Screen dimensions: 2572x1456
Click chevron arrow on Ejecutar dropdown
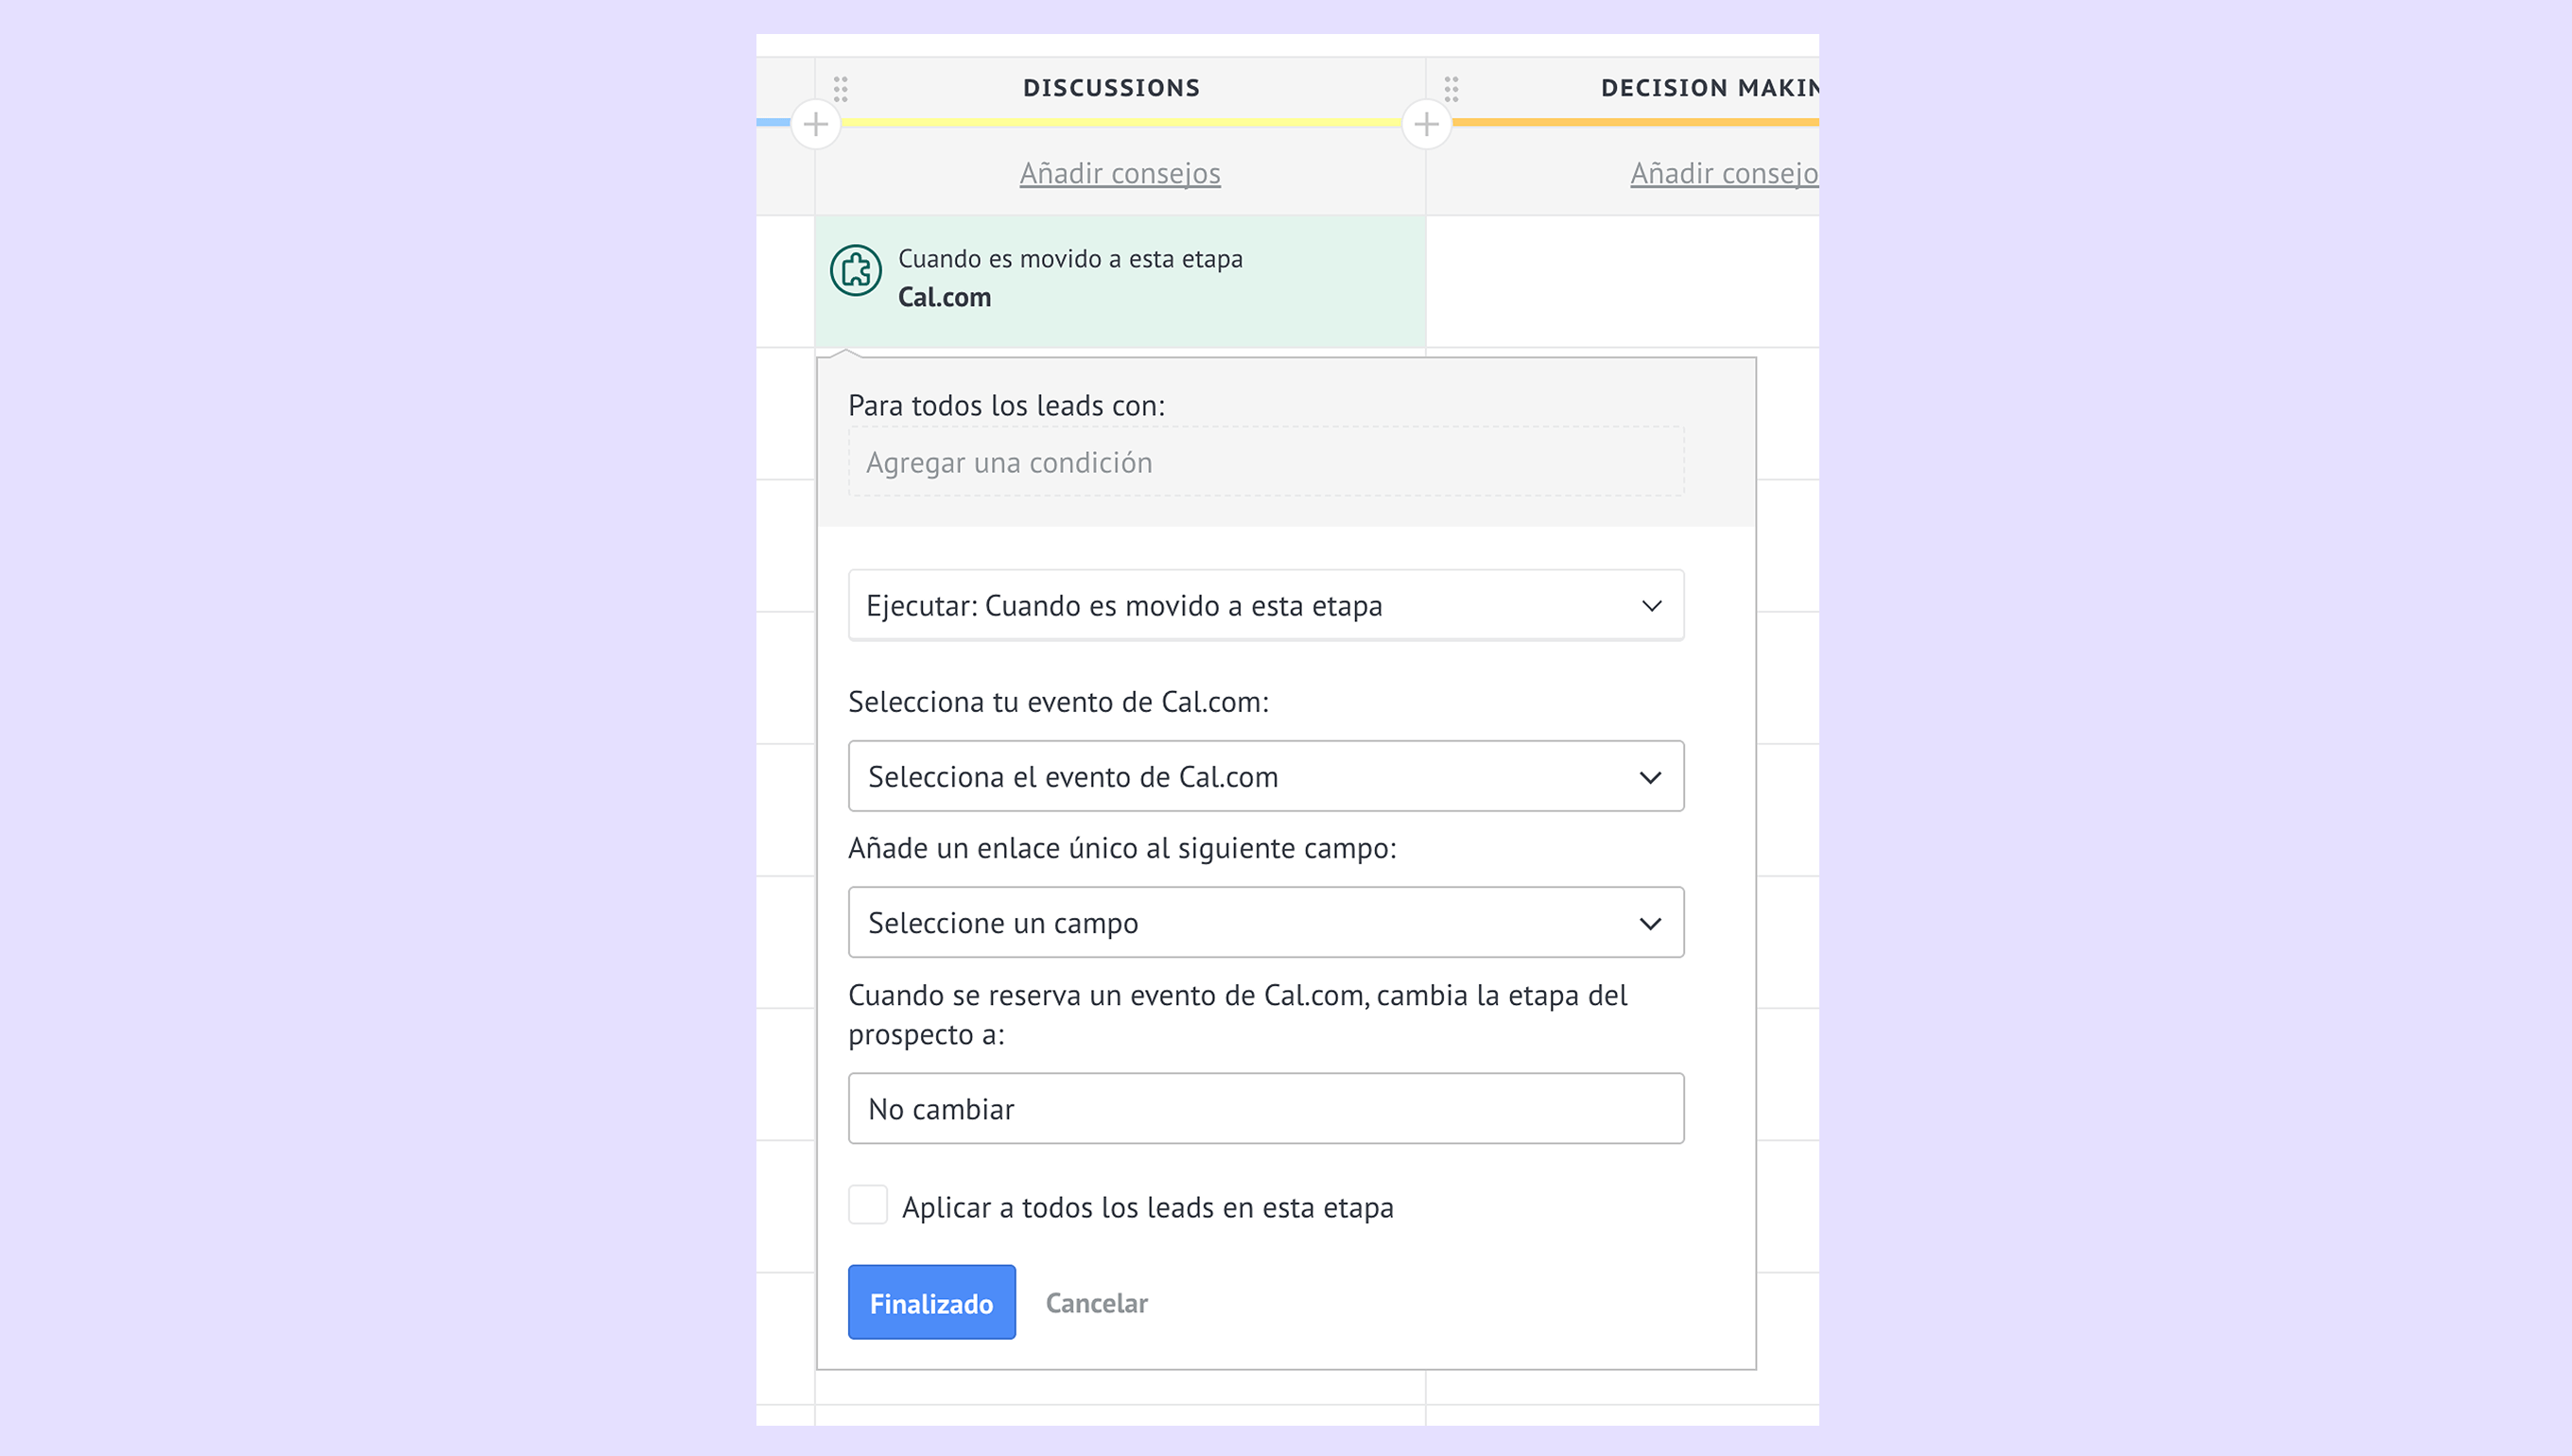pyautogui.click(x=1651, y=606)
